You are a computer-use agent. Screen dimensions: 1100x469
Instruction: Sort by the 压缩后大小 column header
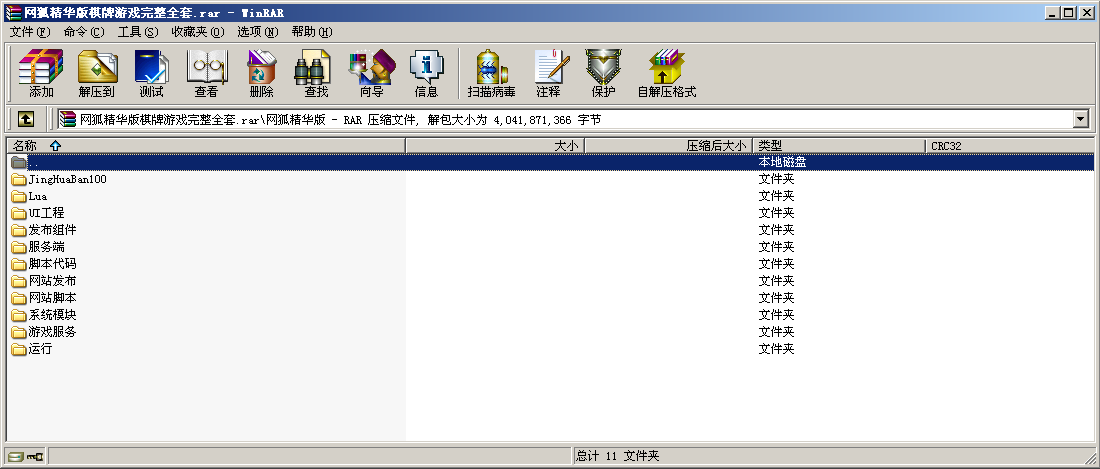(x=669, y=146)
